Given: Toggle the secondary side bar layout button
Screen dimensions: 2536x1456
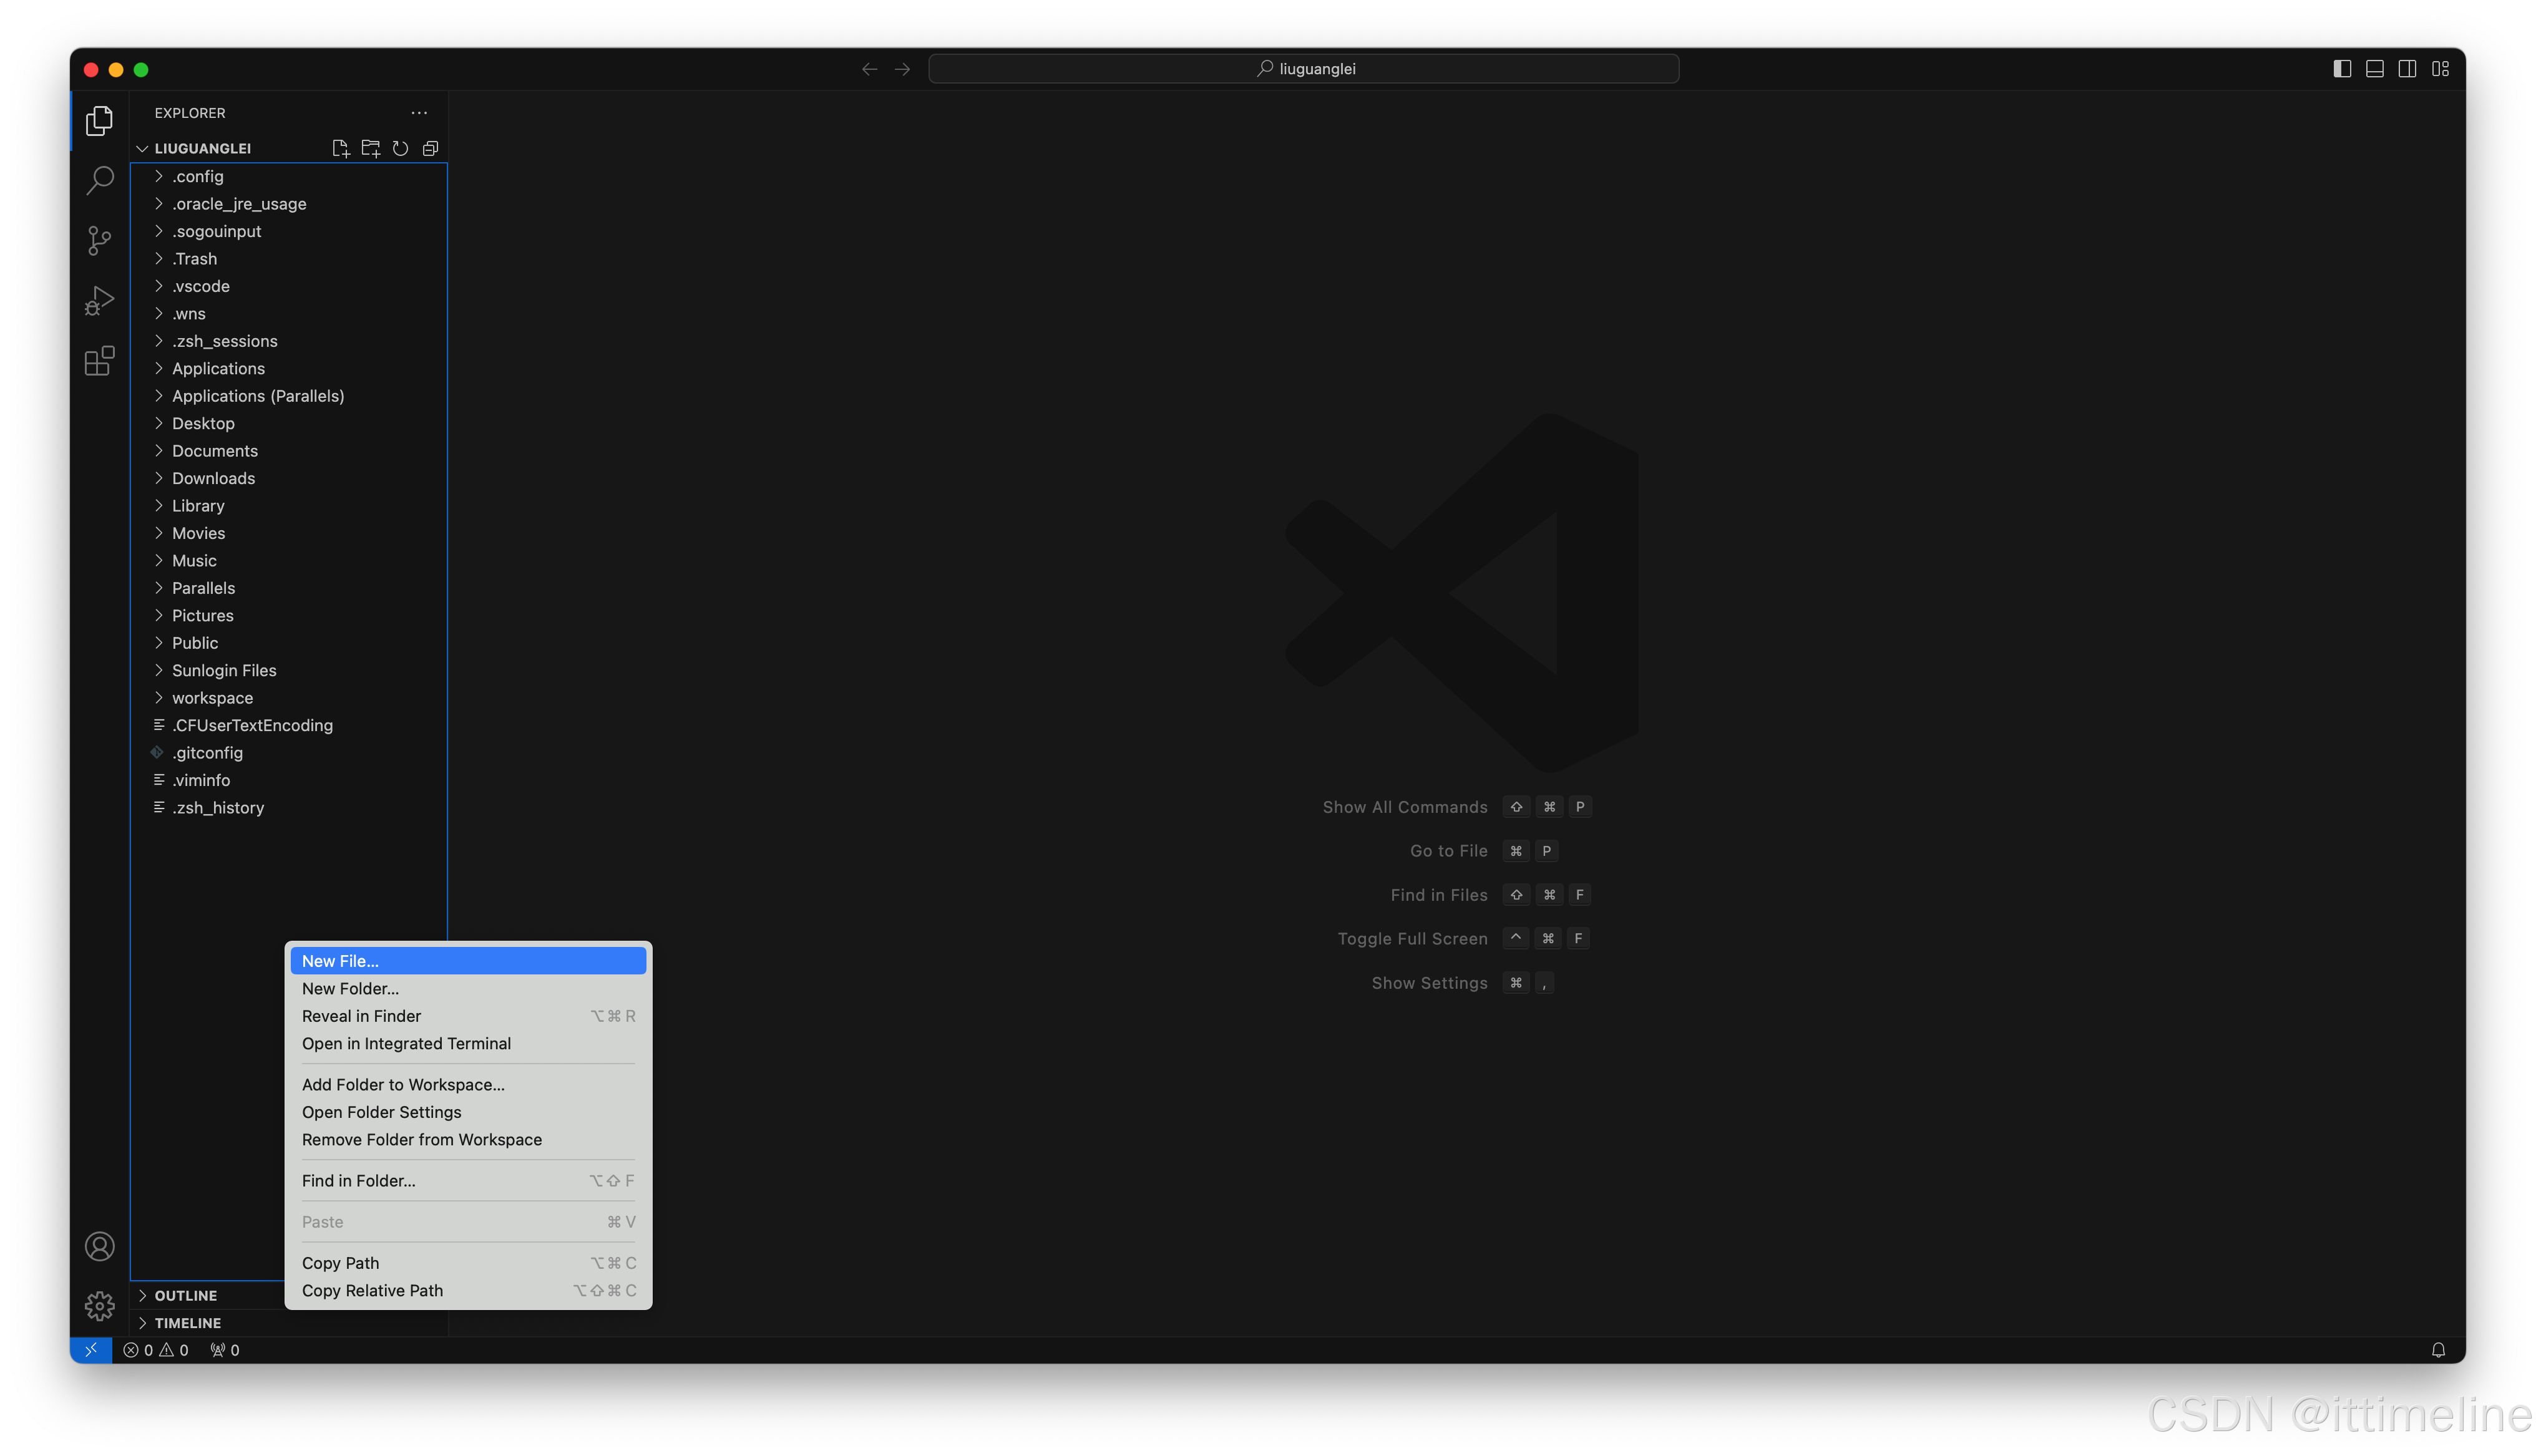Looking at the screenshot, I should [x=2407, y=69].
